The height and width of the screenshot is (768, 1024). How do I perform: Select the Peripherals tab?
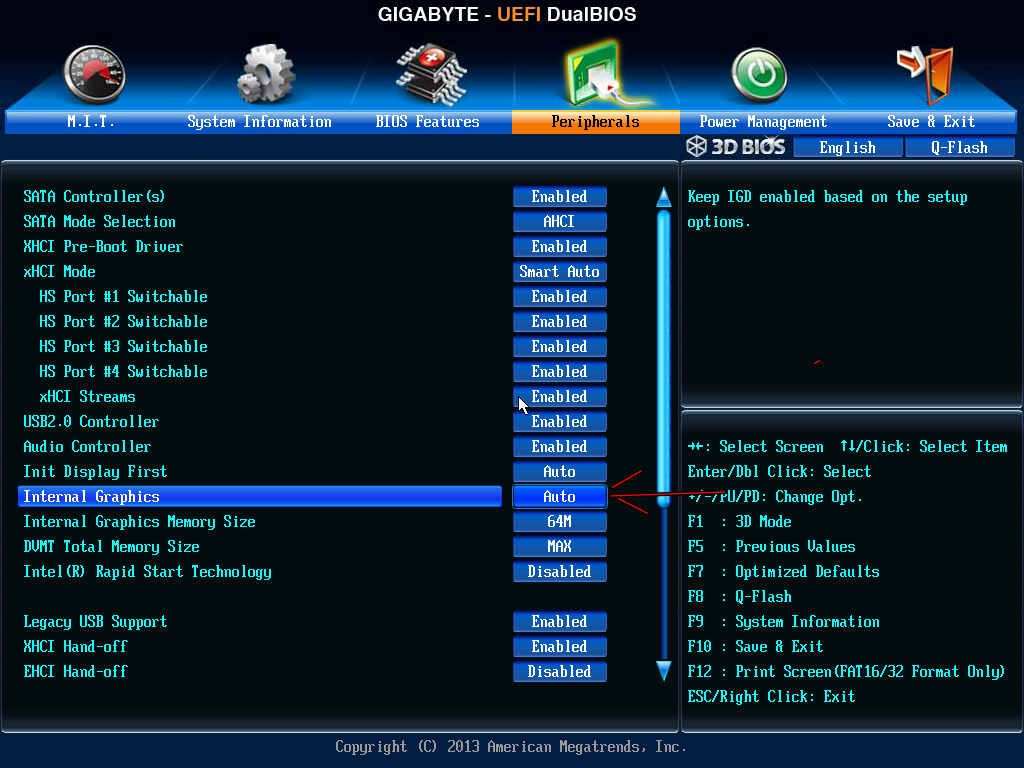[596, 121]
